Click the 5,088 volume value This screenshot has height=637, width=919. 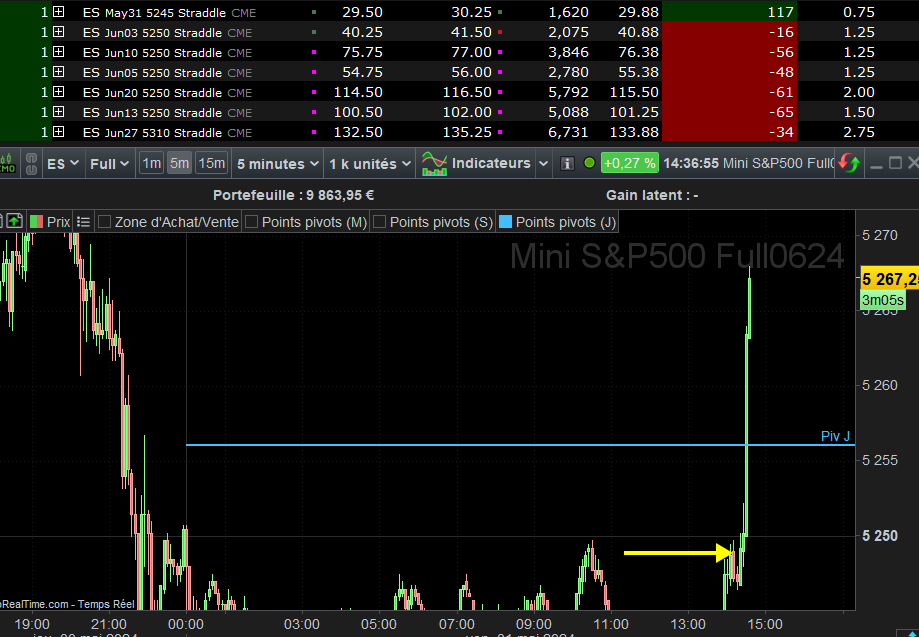pos(568,111)
